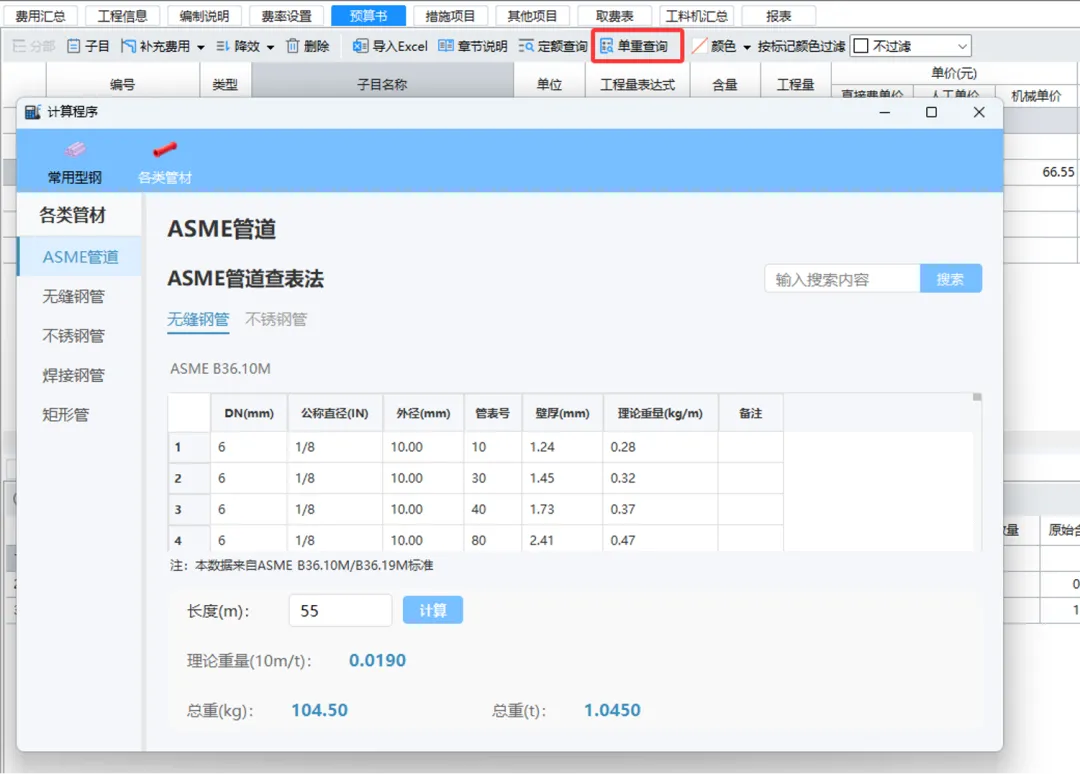
Task: Click the 子目 toolbar icon
Action: [x=74, y=46]
